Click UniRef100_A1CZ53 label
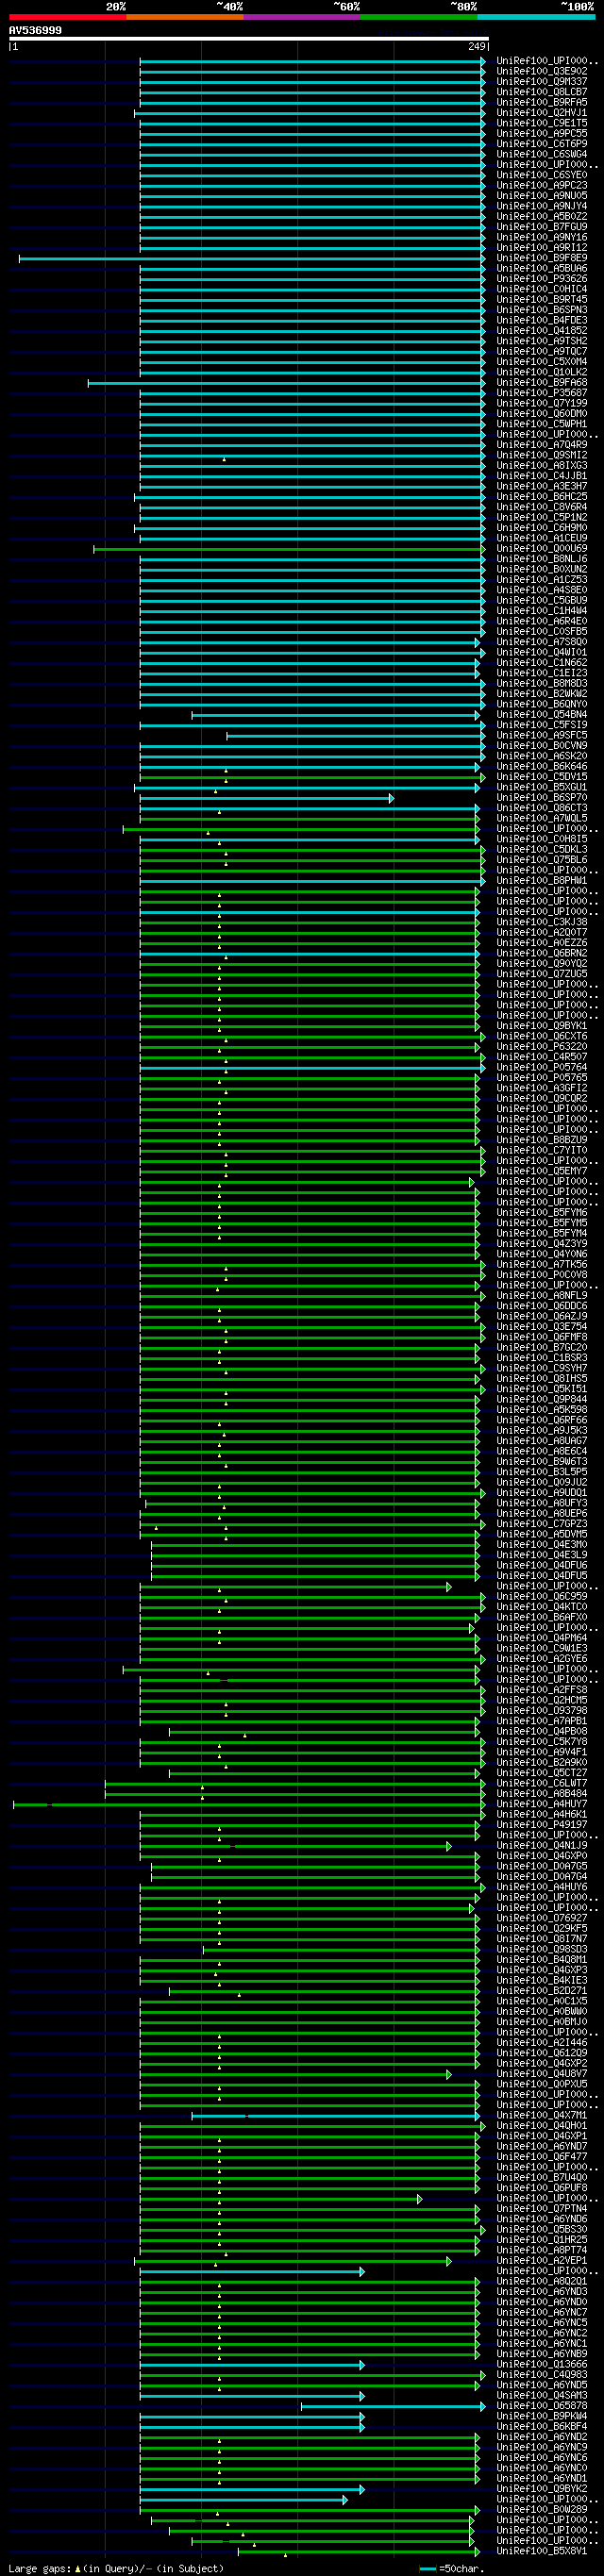The image size is (604, 2576). 542,580
